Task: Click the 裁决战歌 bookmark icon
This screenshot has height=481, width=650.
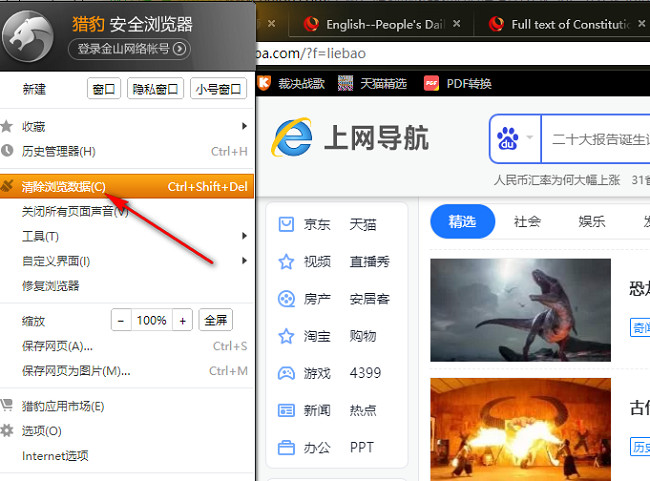Action: click(x=265, y=84)
